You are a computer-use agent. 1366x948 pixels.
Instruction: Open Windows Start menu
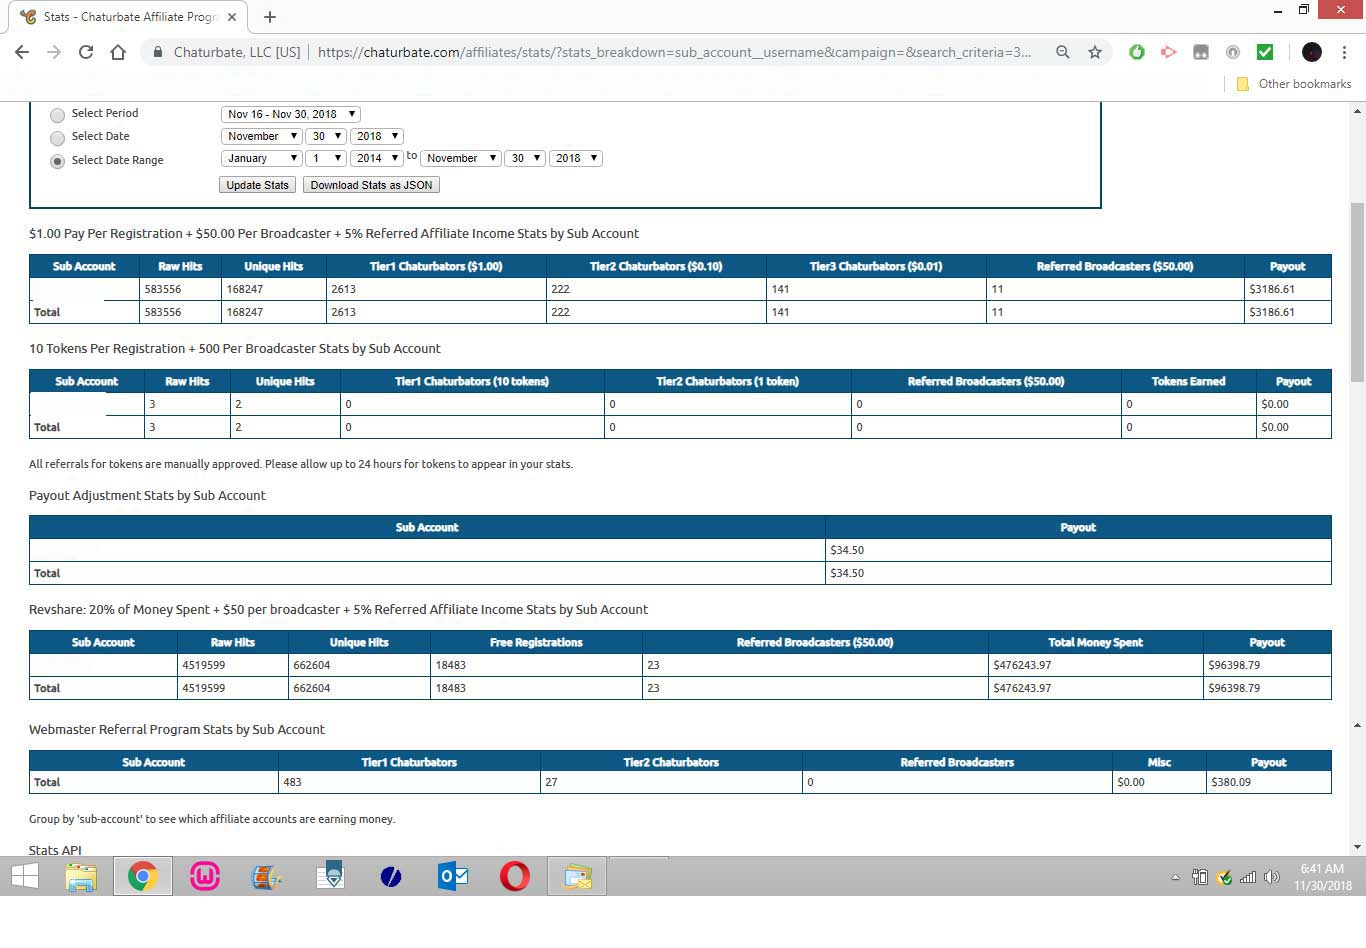(x=25, y=877)
